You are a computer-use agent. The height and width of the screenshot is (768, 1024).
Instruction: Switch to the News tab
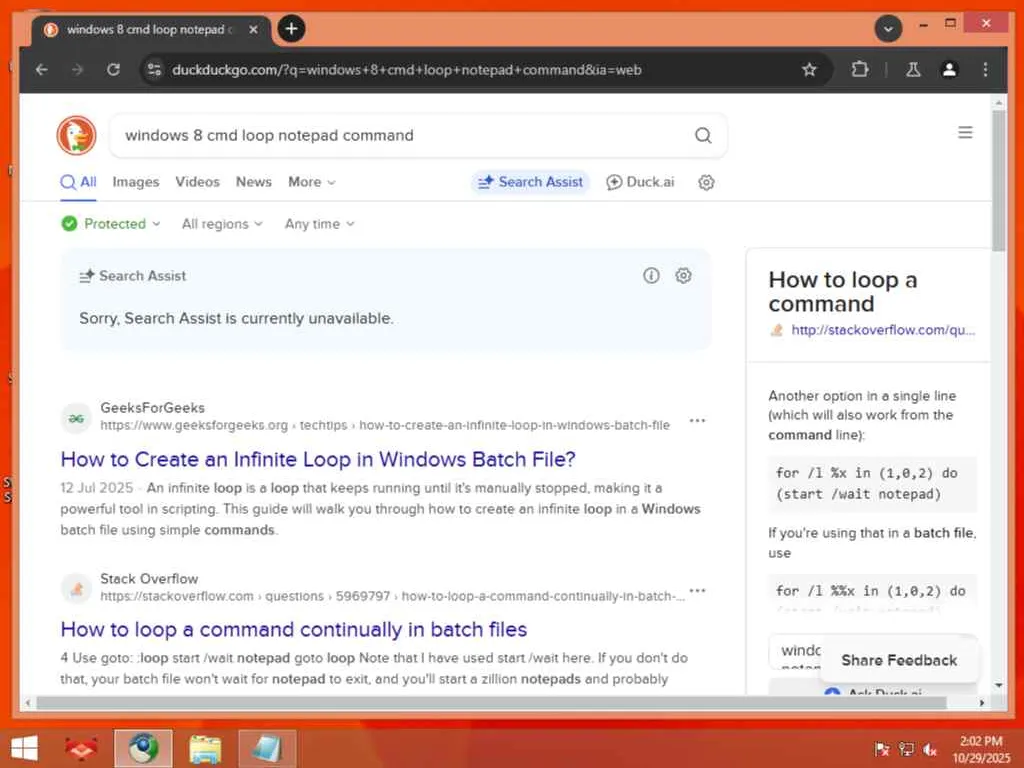pos(253,182)
